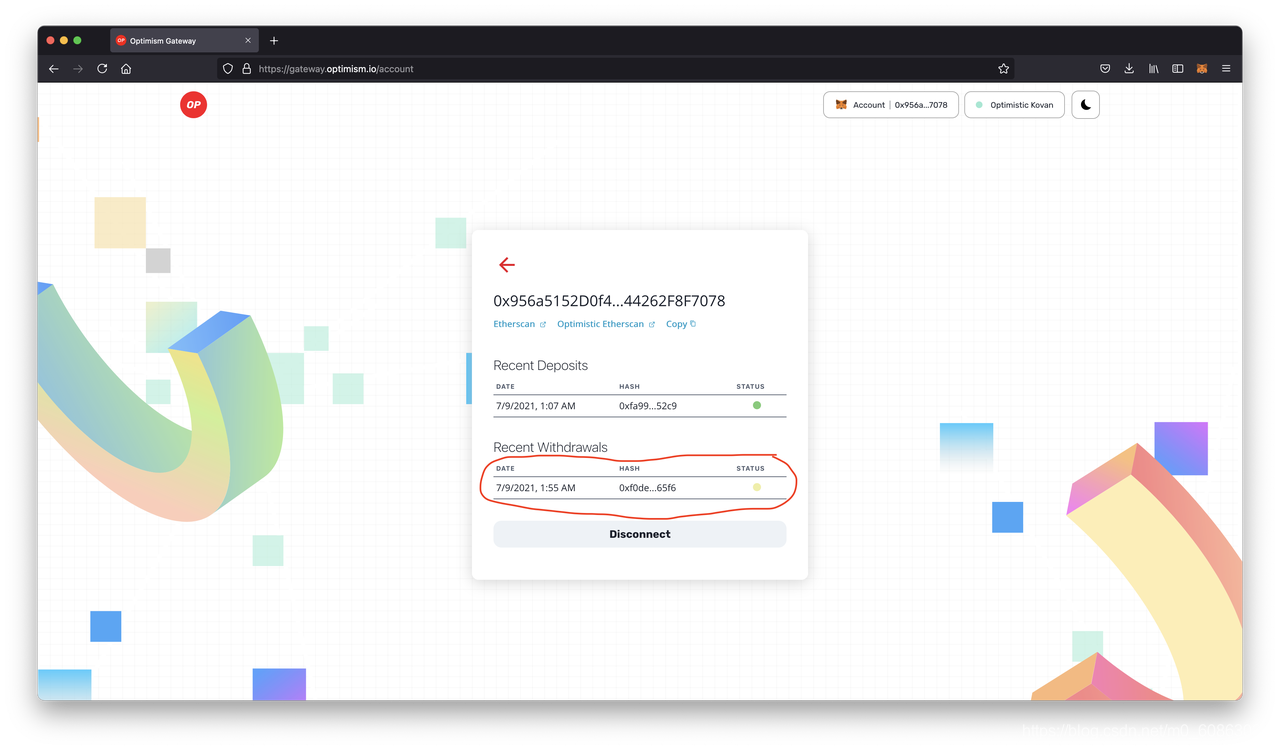Select the deposit date 7/9/2021, 1:07 AM
1280x750 pixels.
tap(535, 406)
